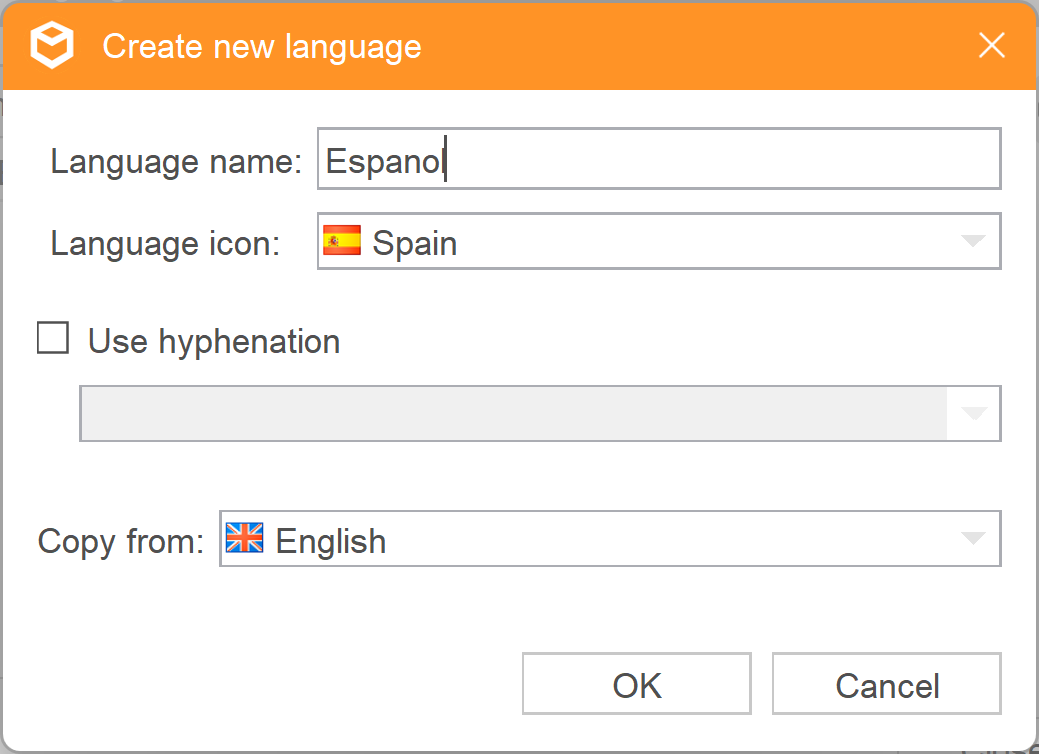Viewport: 1039px width, 754px height.
Task: Click the Language icon label
Action: [x=166, y=243]
